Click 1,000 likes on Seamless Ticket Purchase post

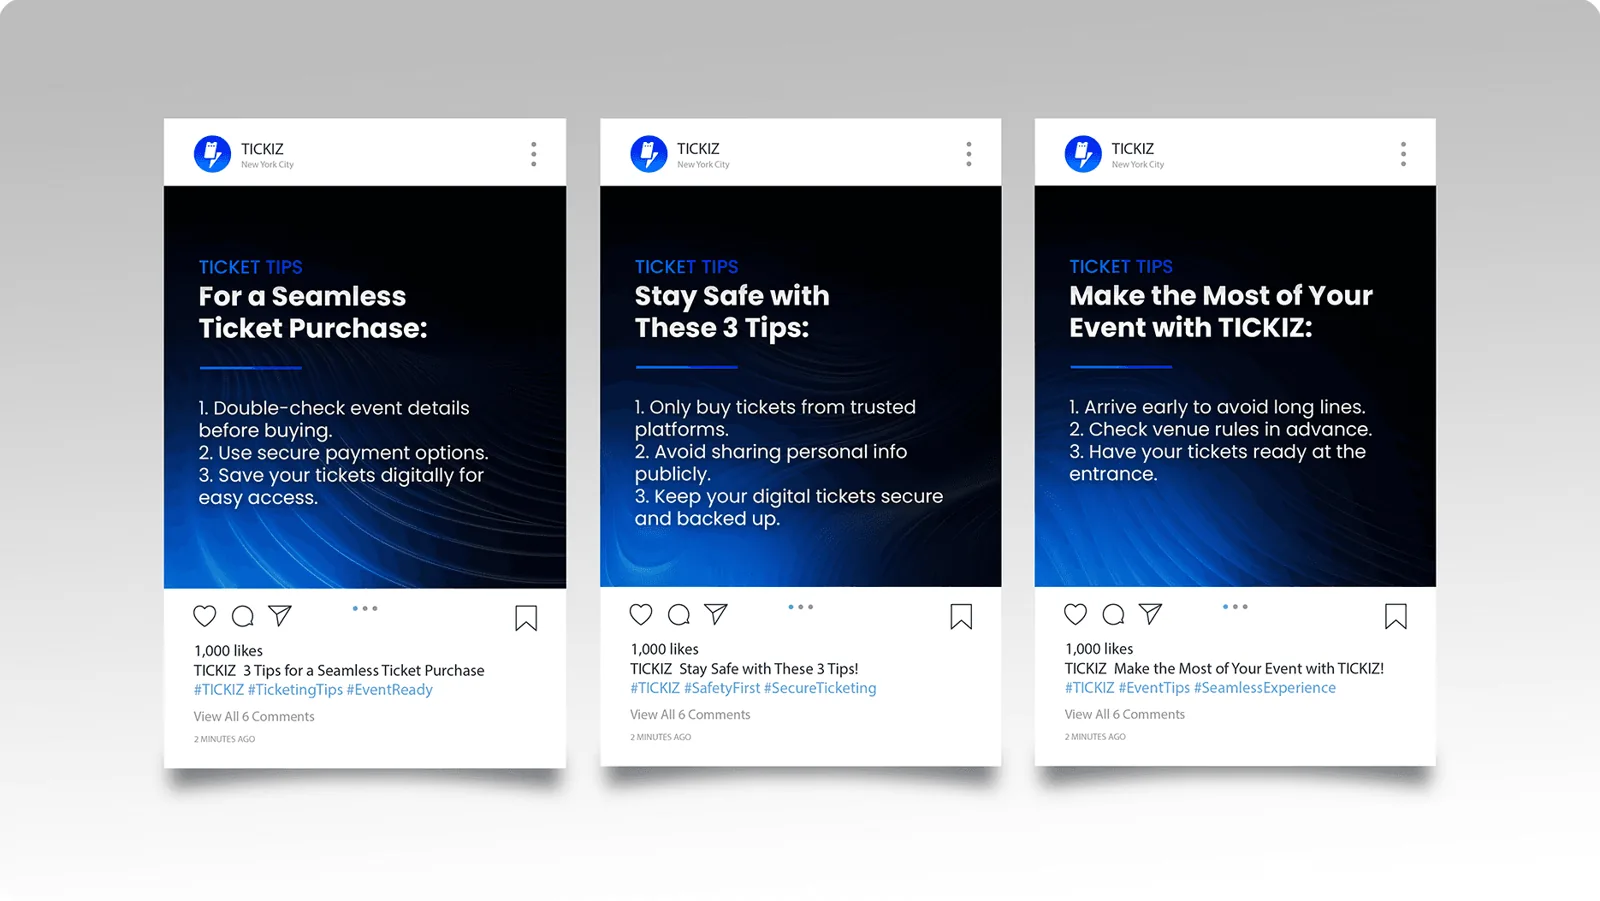229,651
